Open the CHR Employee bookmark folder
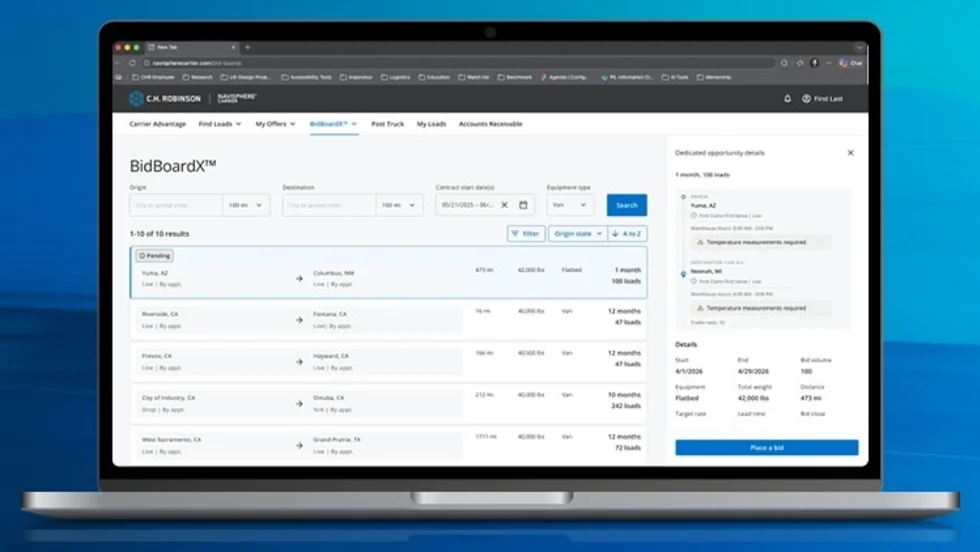Image resolution: width=980 pixels, height=552 pixels. pos(153,78)
